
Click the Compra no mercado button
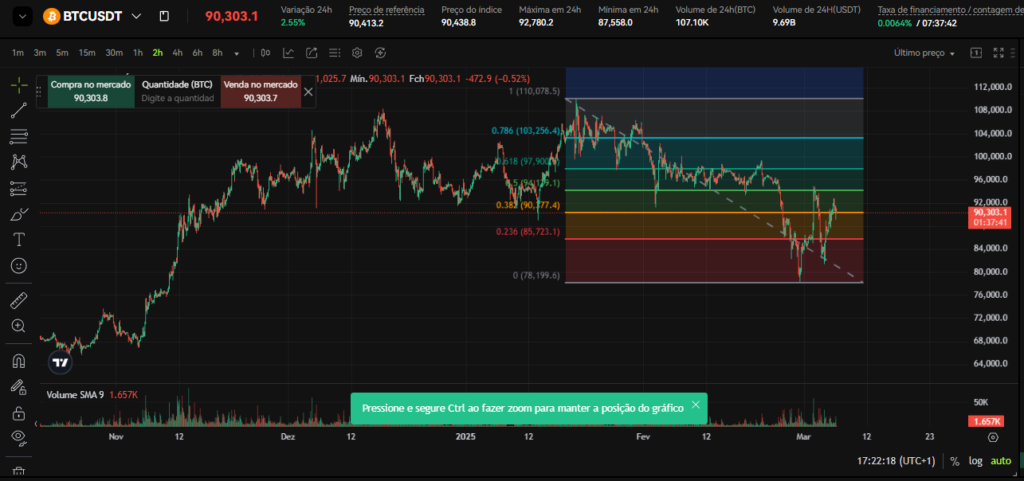click(x=91, y=92)
